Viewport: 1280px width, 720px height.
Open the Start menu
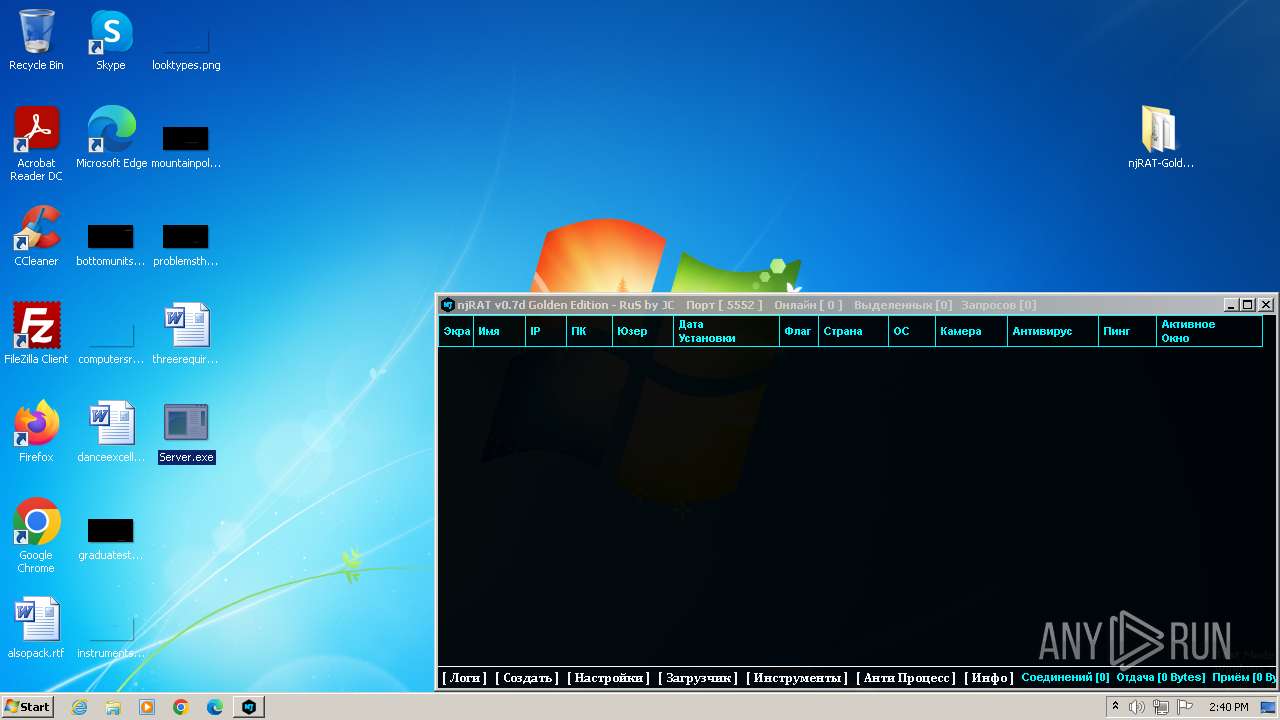(27, 707)
